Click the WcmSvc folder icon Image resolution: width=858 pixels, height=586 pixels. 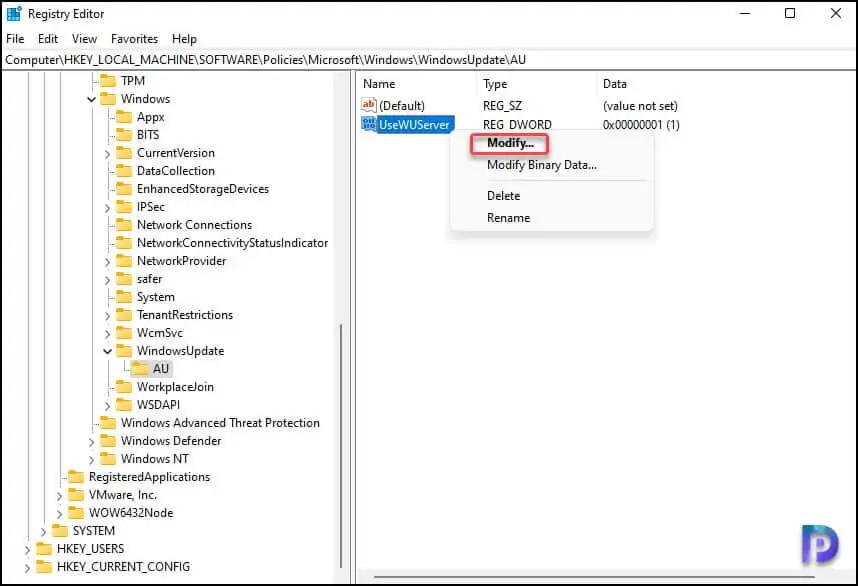[124, 333]
